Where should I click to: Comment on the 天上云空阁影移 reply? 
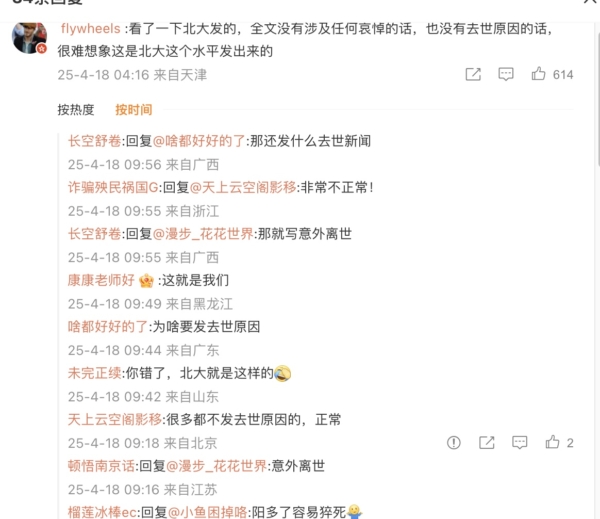(x=519, y=442)
